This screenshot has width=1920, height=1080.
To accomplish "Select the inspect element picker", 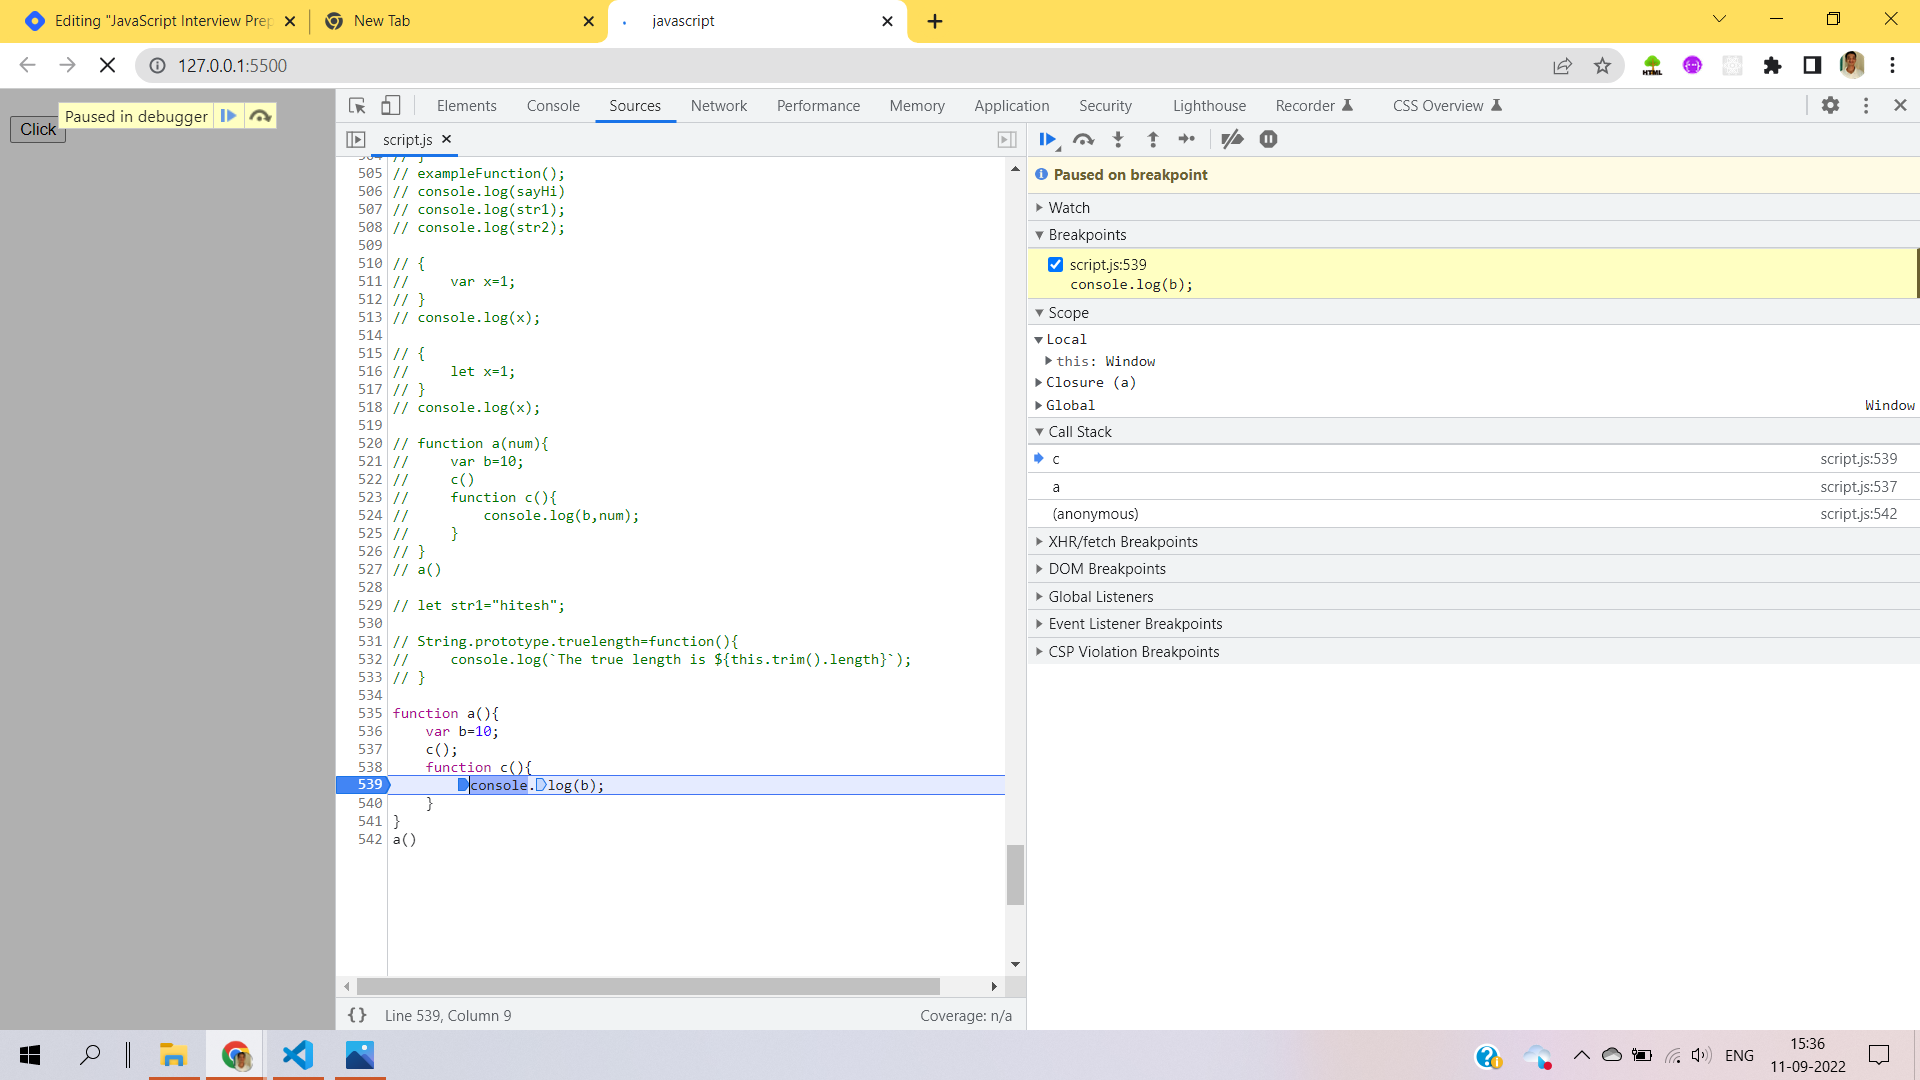I will pos(357,106).
